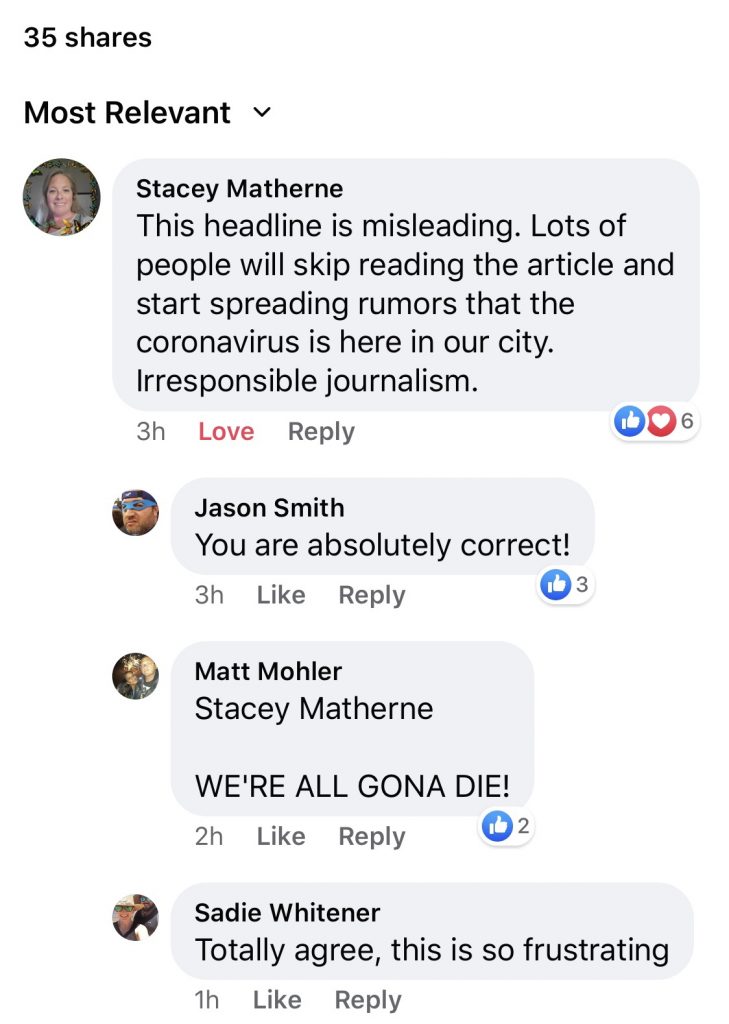
Task: View the 35 shares list
Action: (88, 37)
